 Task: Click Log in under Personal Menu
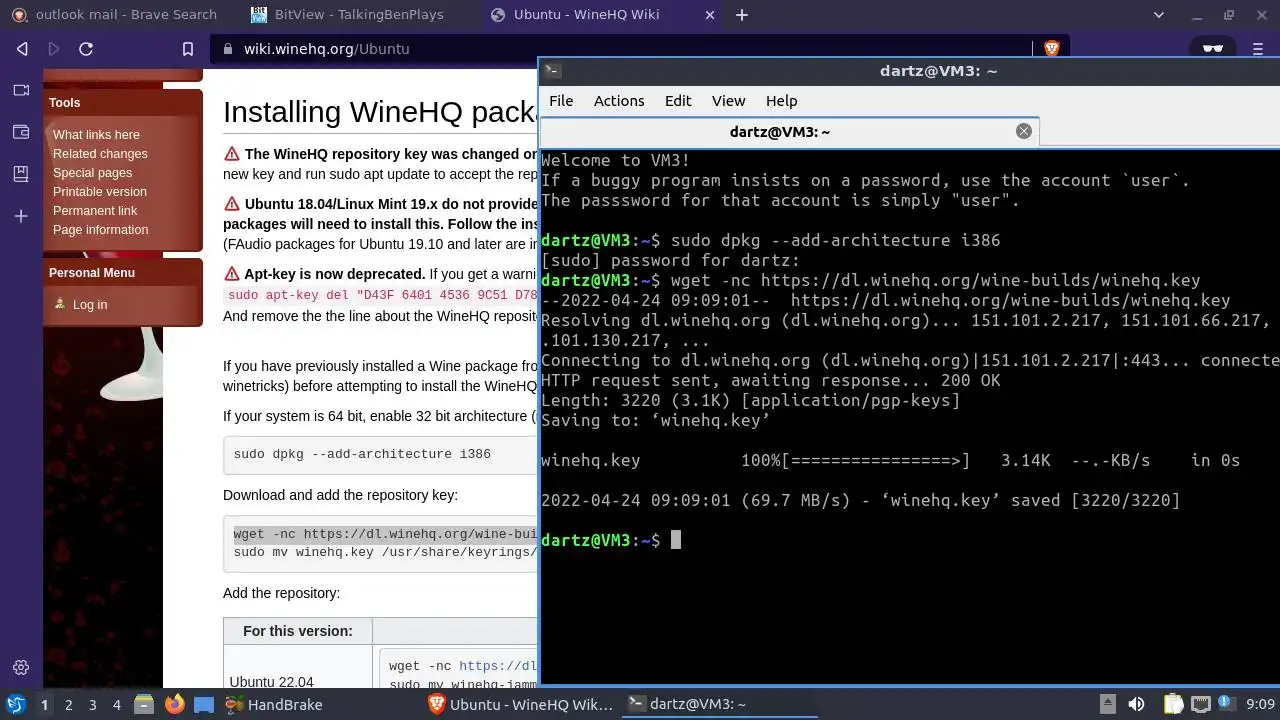(89, 305)
